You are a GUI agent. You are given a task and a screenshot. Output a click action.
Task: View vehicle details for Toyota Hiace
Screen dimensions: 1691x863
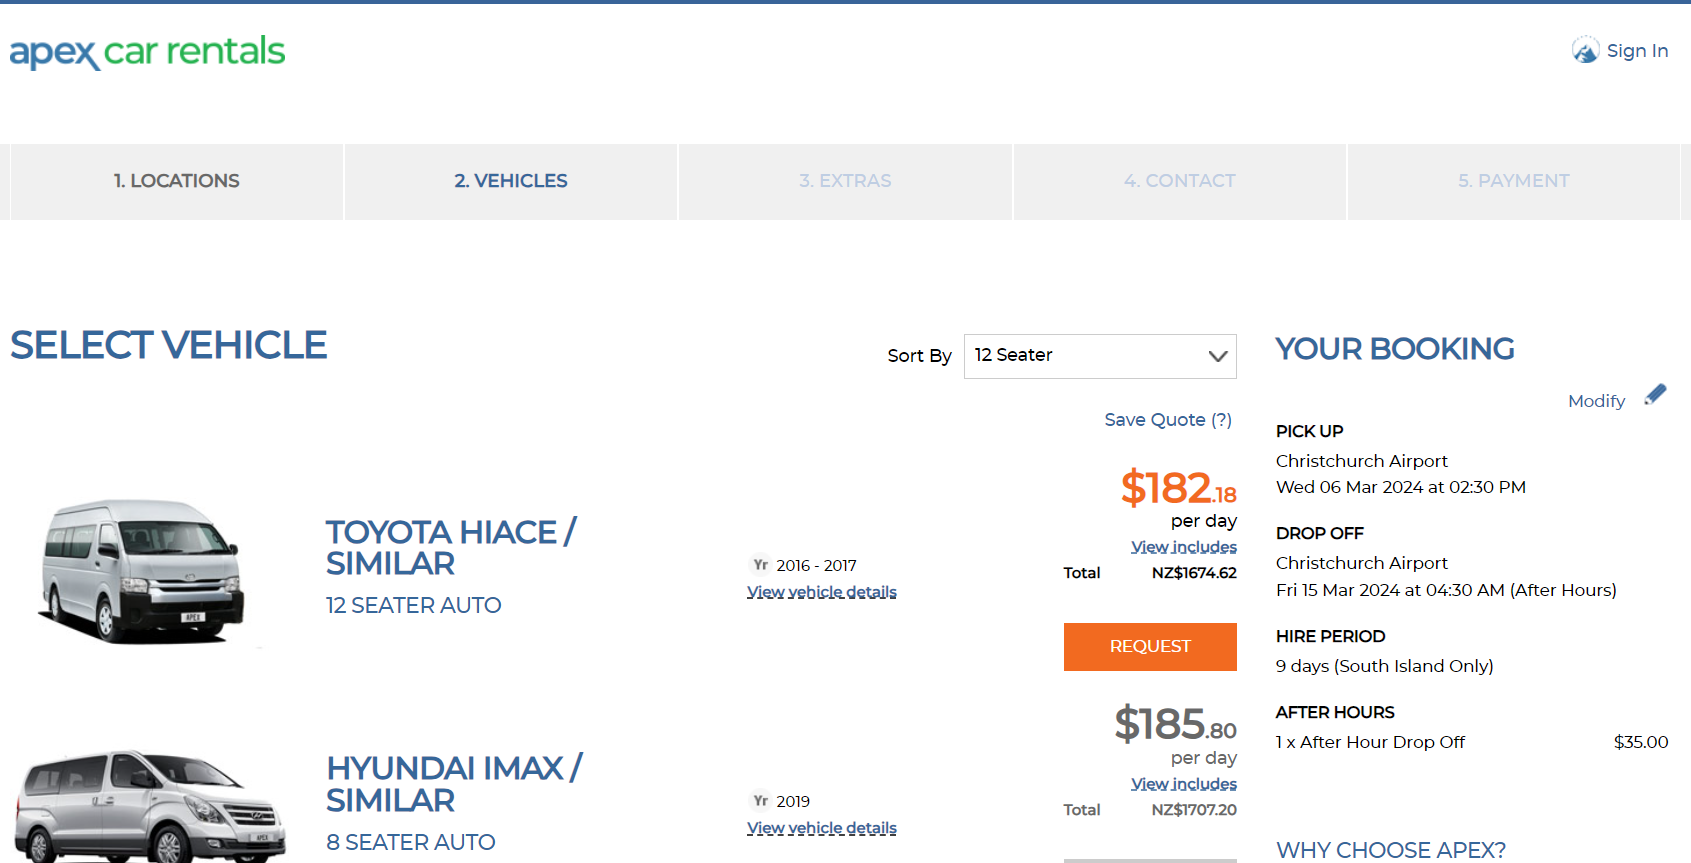coord(822,592)
